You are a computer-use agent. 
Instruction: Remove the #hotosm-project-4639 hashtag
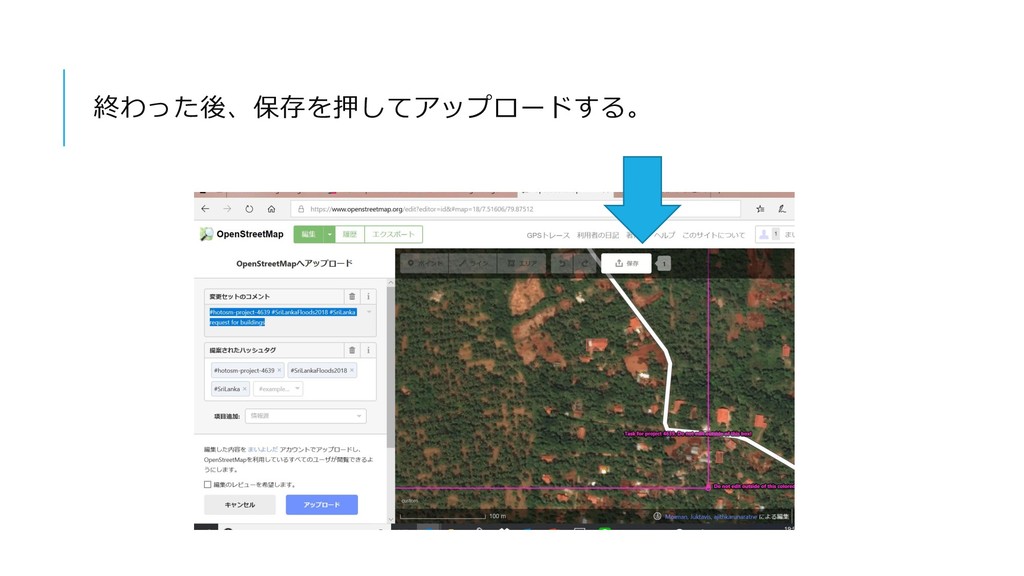point(280,370)
